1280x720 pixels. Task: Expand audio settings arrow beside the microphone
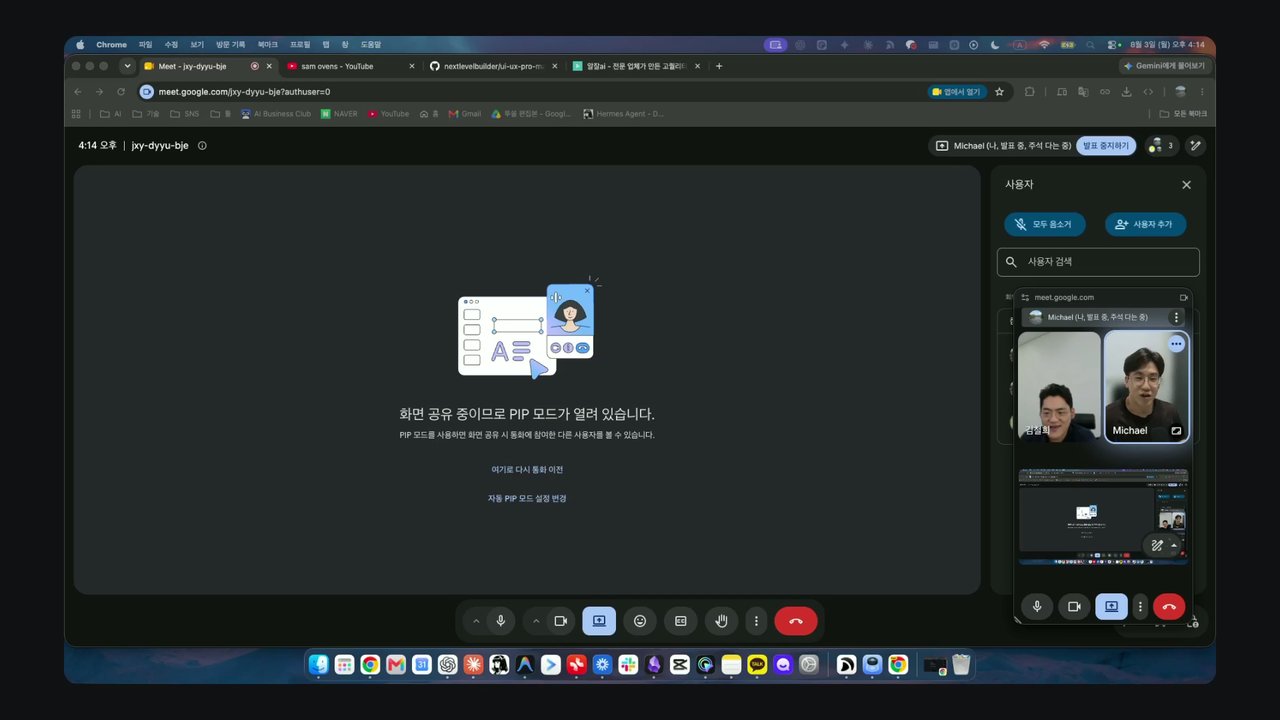click(x=476, y=621)
